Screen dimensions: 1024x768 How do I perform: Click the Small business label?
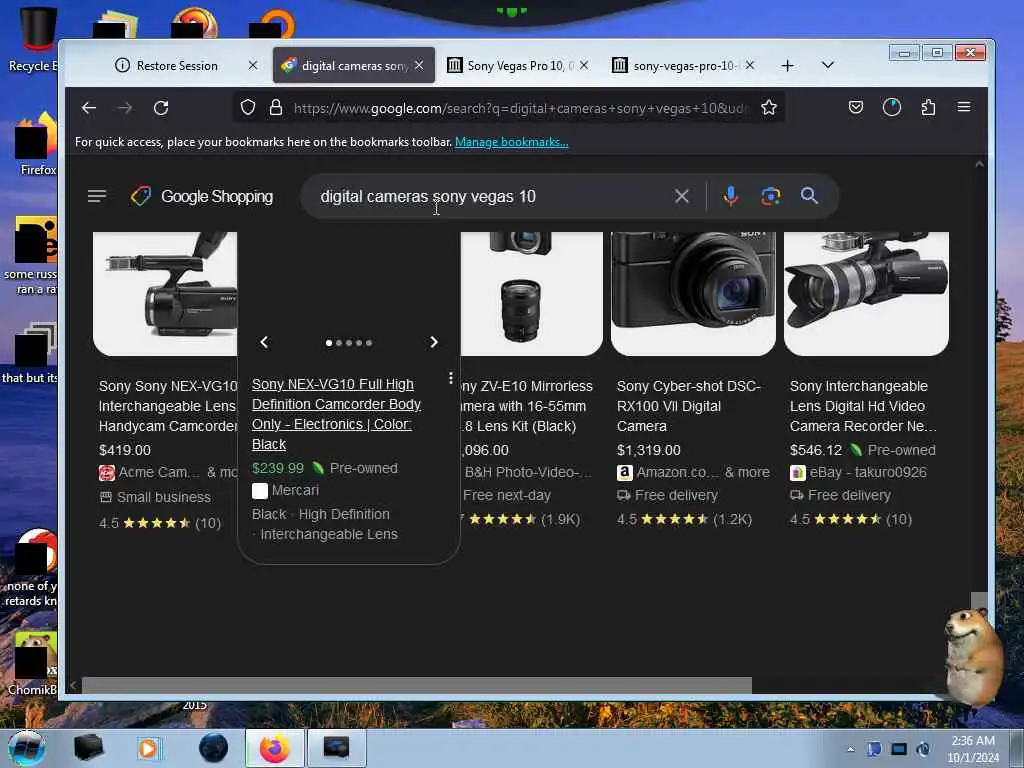coord(163,497)
